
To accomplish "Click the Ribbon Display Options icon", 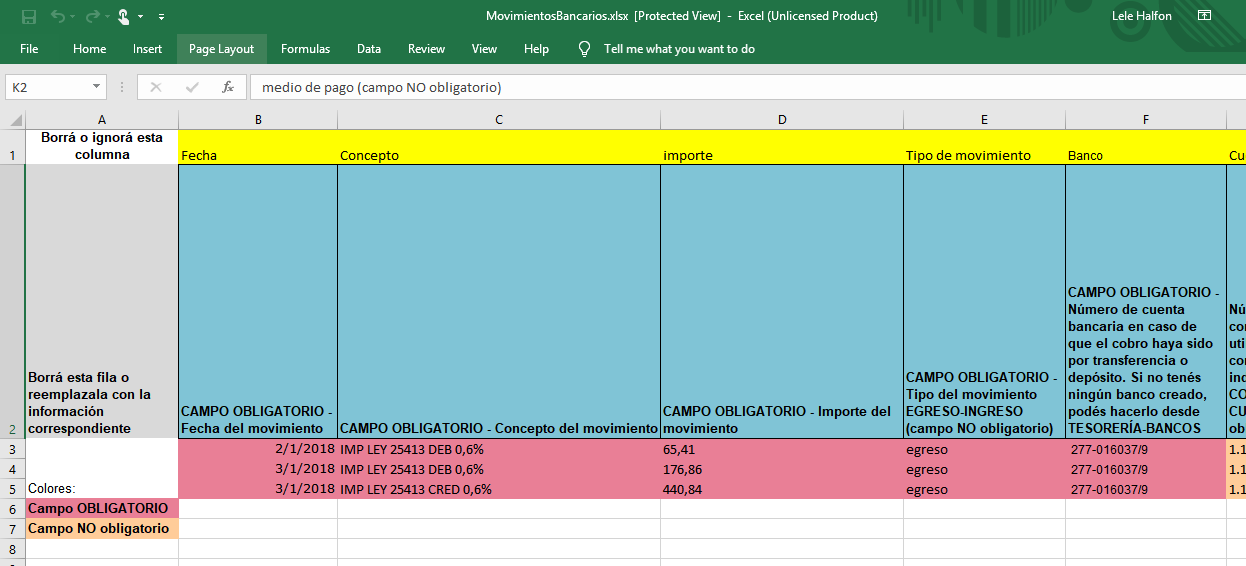I will tap(1205, 16).
